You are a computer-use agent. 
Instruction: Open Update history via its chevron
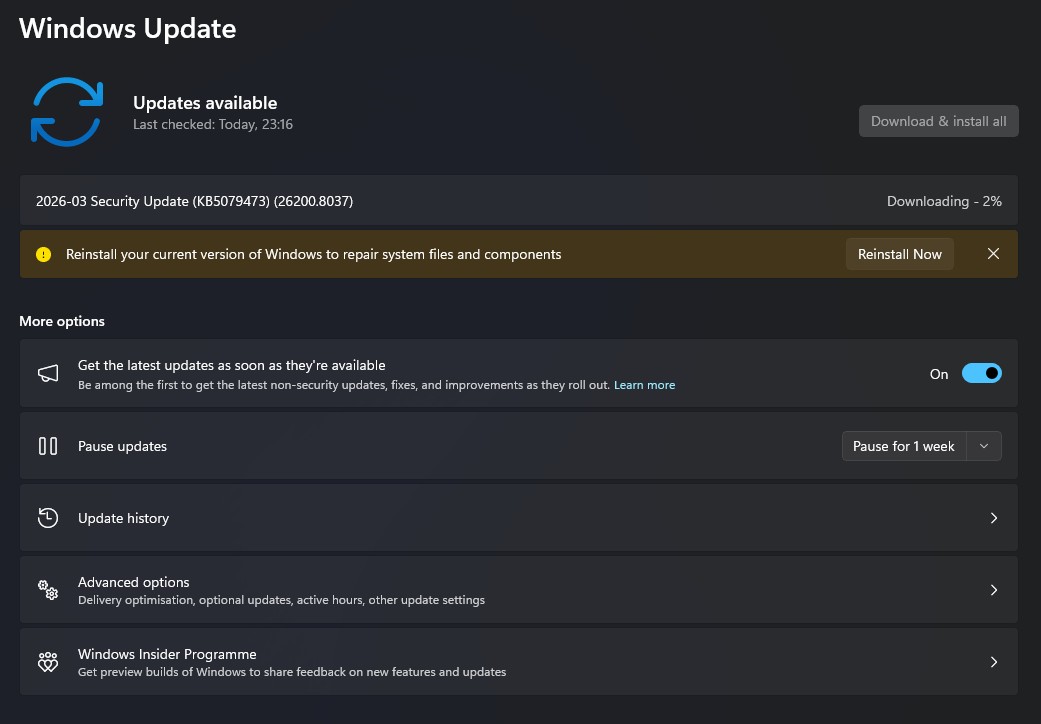pos(994,518)
